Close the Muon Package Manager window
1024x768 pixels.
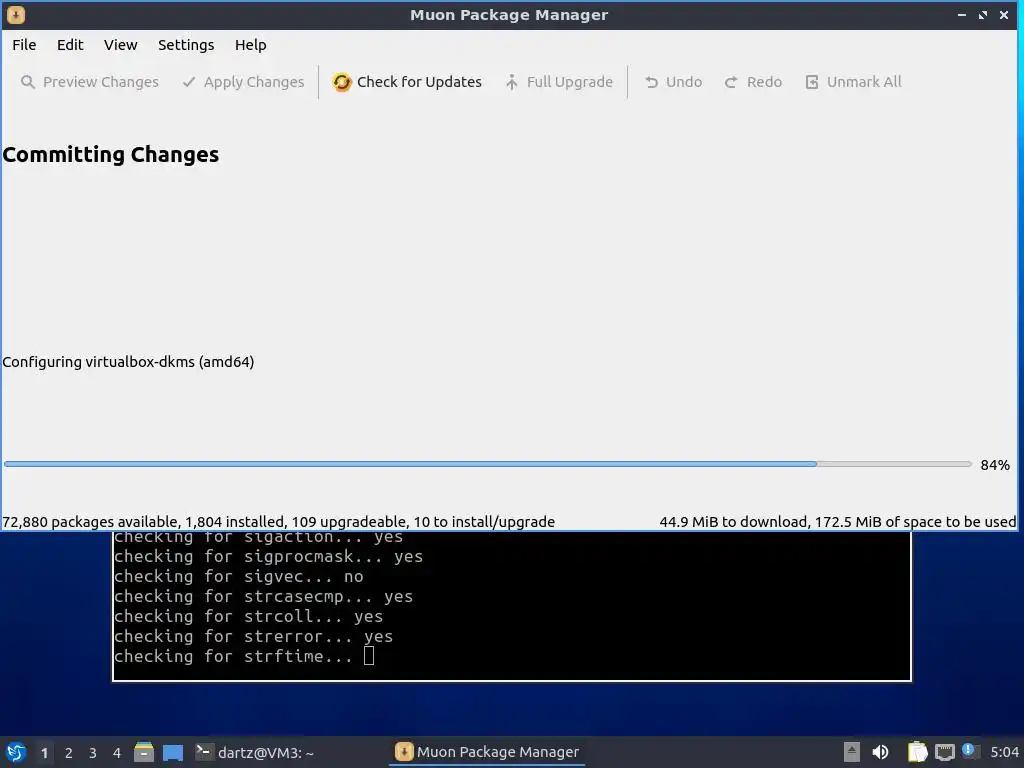point(1004,14)
